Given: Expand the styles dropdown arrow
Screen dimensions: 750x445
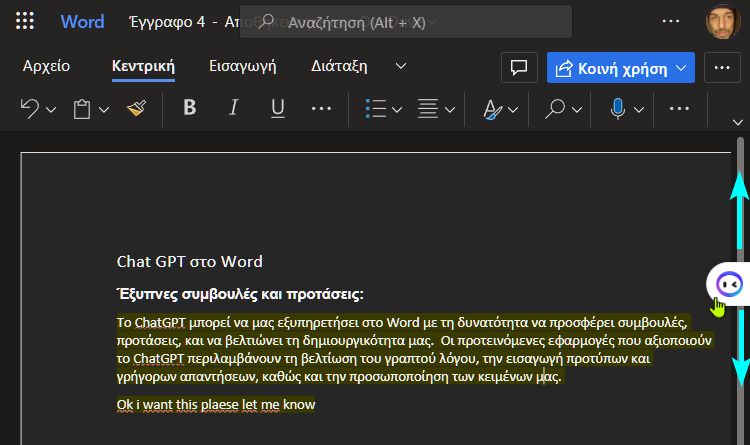Looking at the screenshot, I should (513, 110).
